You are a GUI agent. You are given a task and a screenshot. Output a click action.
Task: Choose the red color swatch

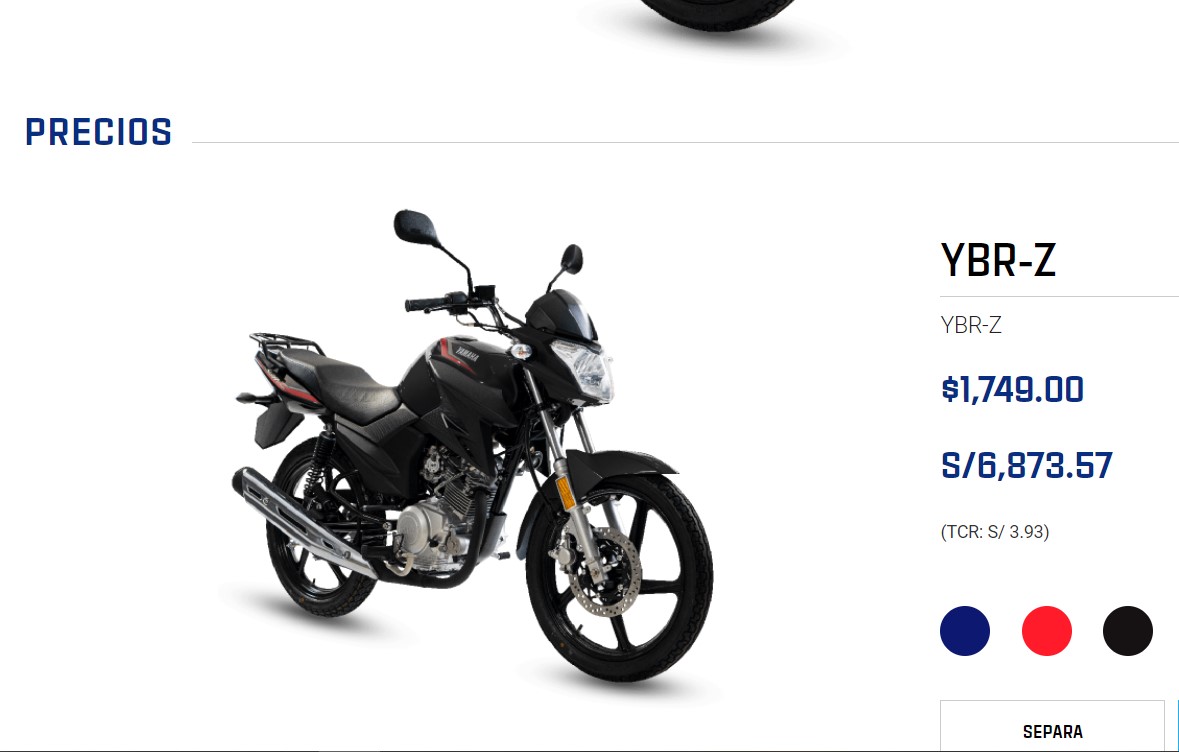pyautogui.click(x=1047, y=631)
